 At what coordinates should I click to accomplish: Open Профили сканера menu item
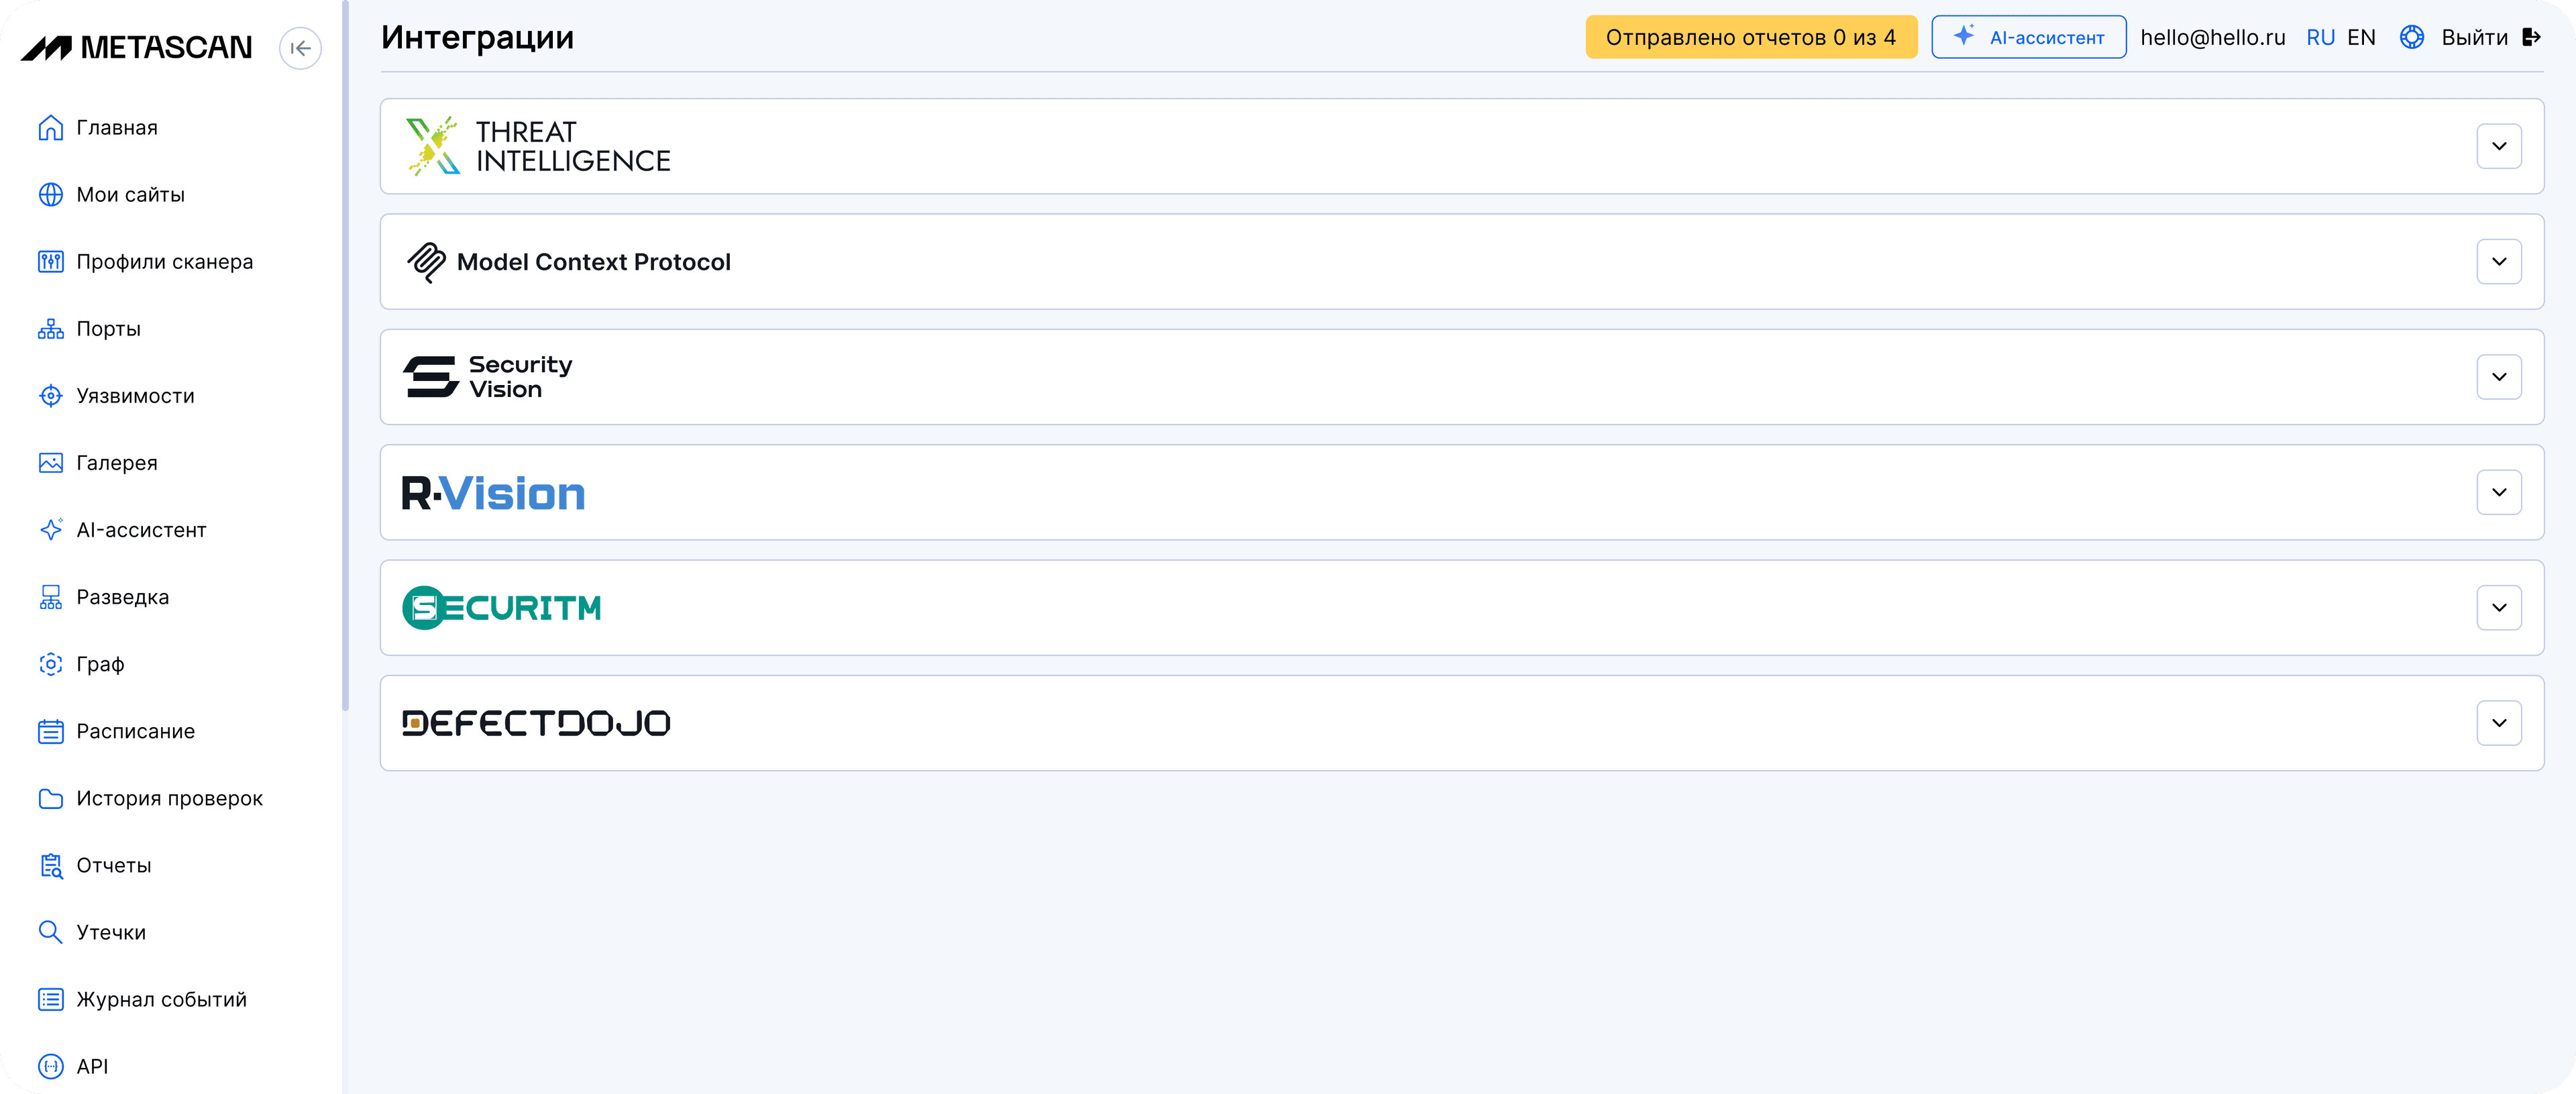point(165,262)
